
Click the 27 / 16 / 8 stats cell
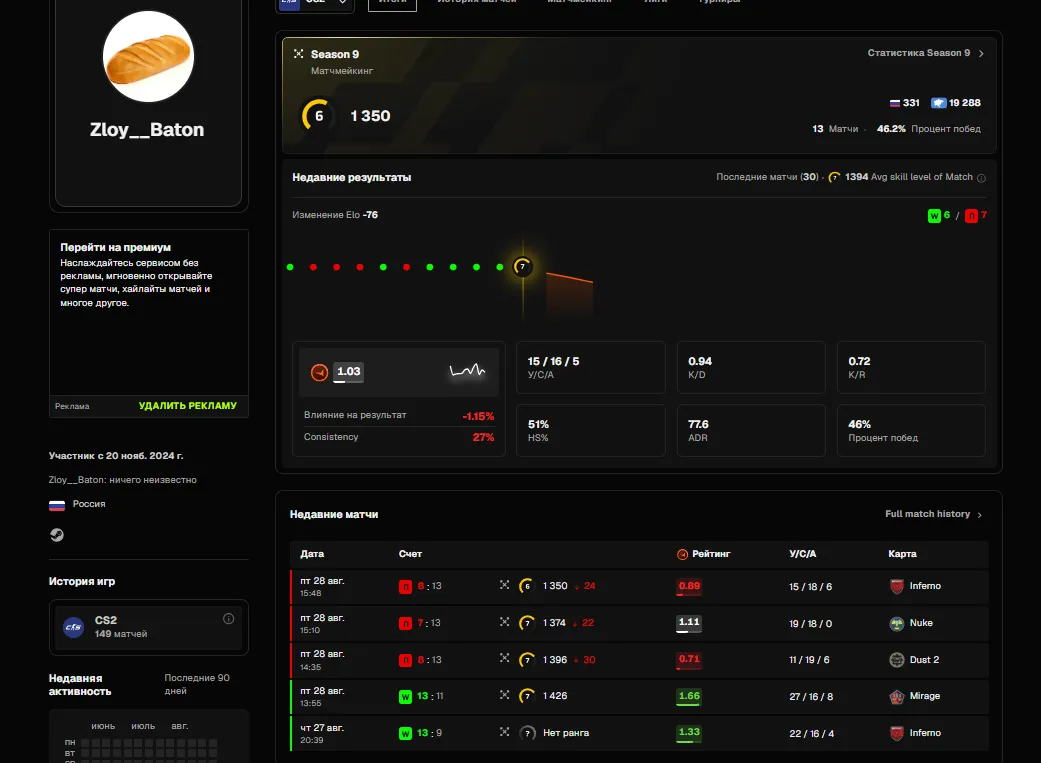811,697
